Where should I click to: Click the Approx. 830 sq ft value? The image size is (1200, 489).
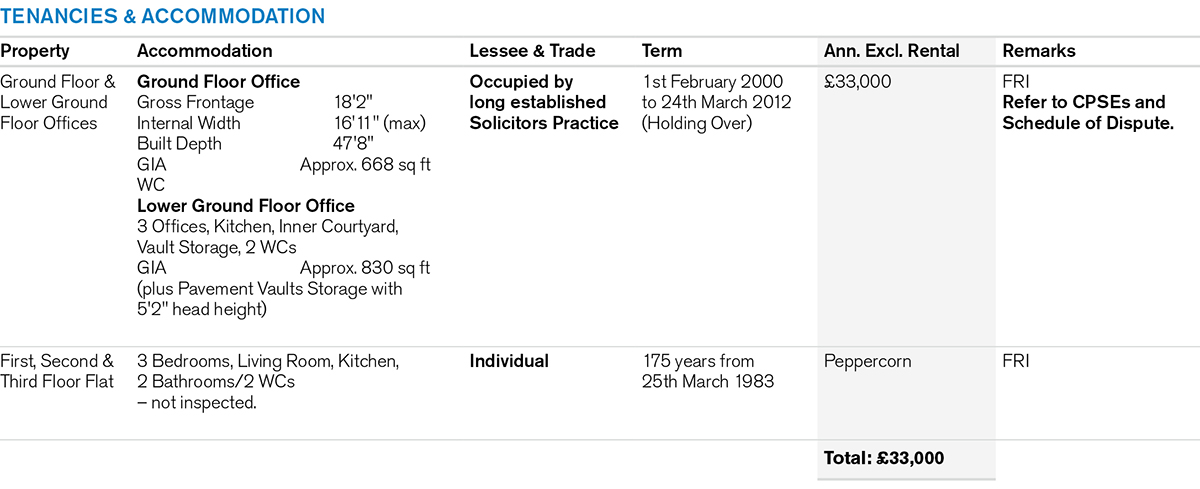pos(365,268)
